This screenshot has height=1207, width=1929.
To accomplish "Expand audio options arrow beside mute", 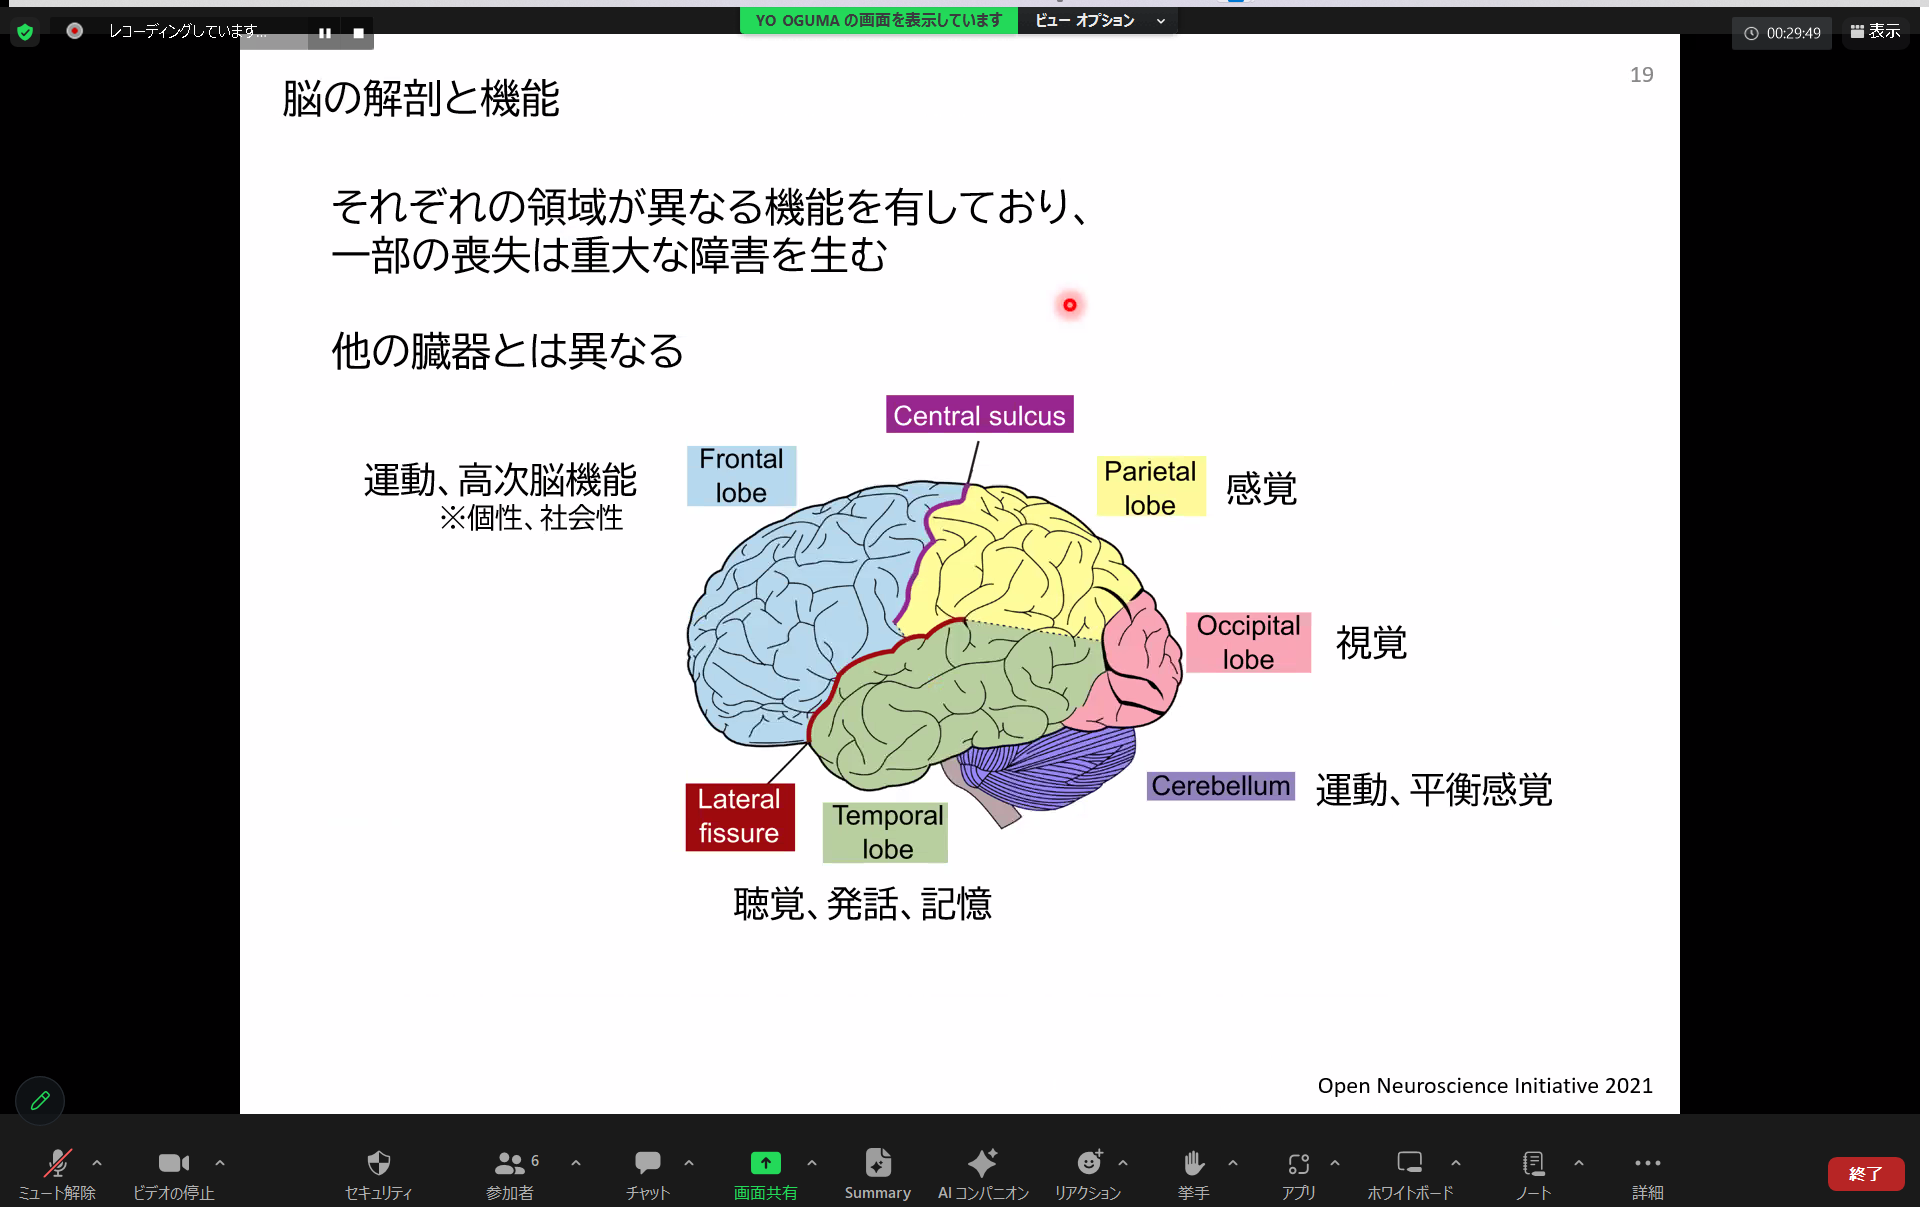I will (97, 1163).
